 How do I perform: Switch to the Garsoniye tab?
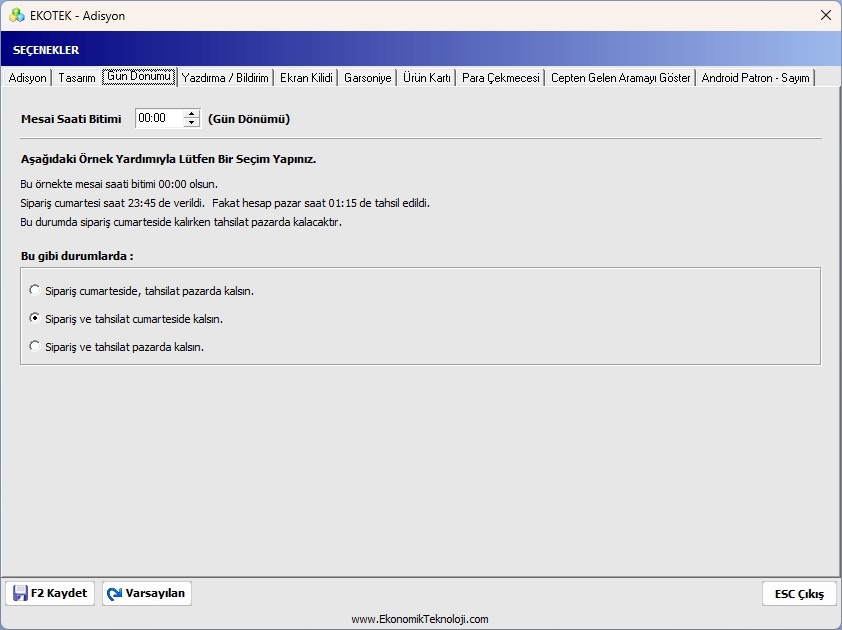point(368,78)
